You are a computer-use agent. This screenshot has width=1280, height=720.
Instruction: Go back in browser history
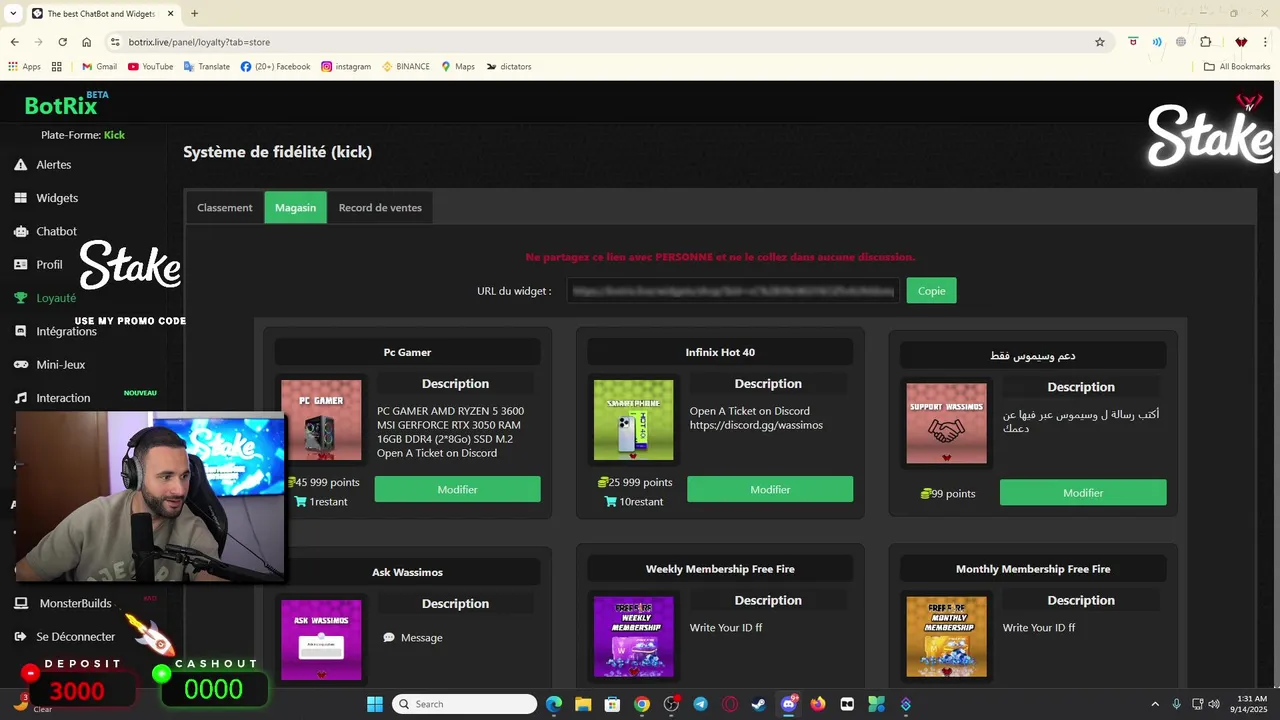click(14, 42)
